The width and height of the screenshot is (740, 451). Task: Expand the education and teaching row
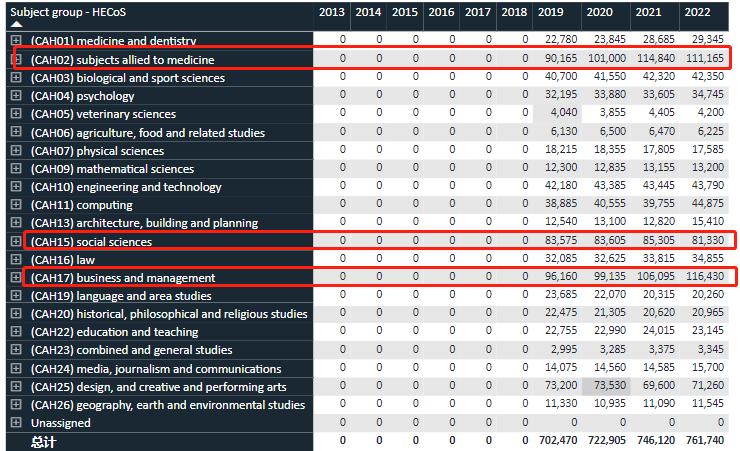(16, 332)
